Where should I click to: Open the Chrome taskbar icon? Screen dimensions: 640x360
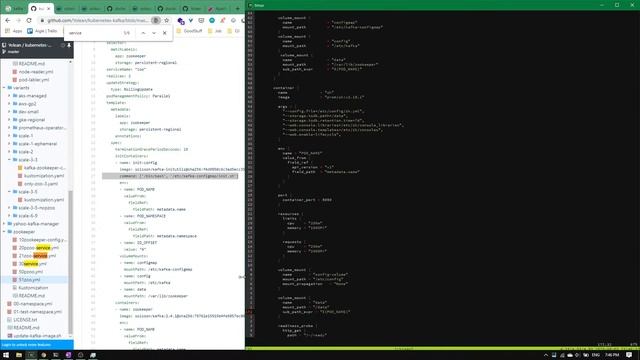tap(43, 355)
